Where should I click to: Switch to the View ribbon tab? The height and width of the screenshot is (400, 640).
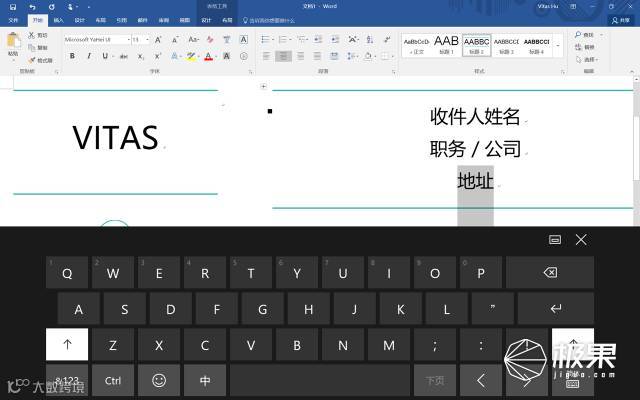[184, 20]
